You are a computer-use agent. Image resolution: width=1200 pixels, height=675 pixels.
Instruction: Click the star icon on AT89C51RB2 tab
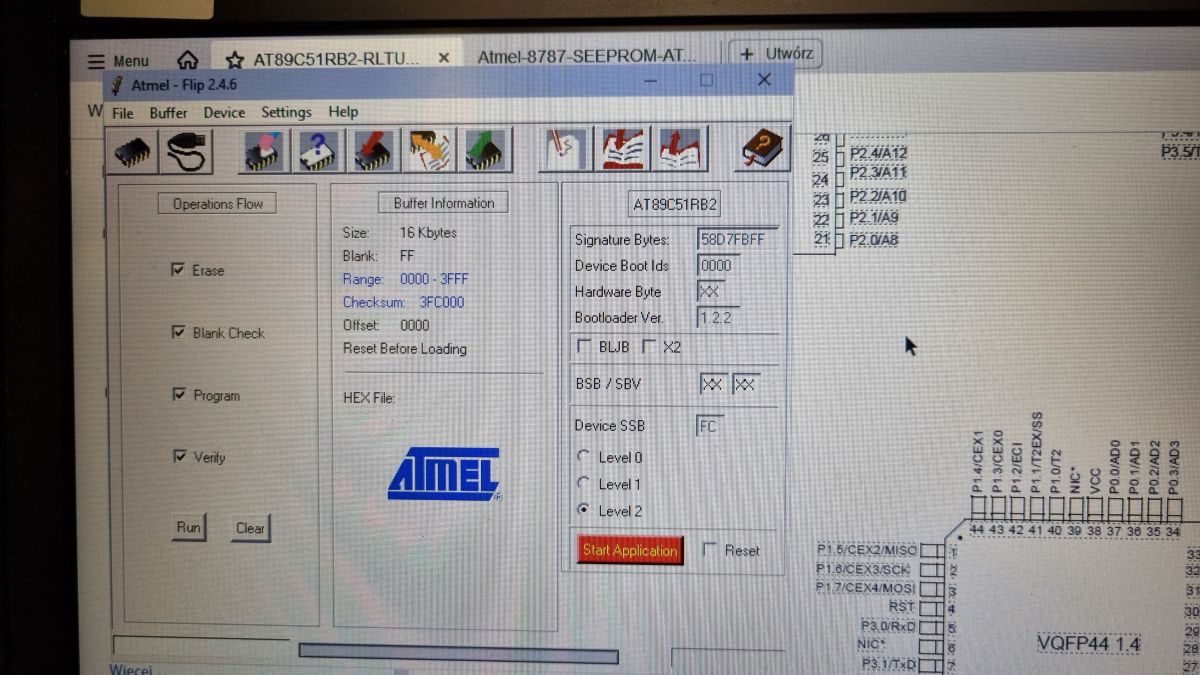(235, 59)
